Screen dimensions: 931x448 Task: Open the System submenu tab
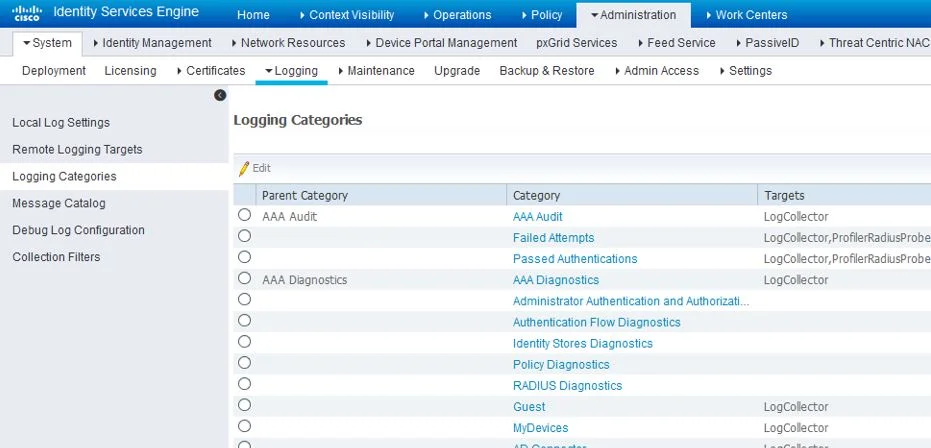pyautogui.click(x=48, y=43)
